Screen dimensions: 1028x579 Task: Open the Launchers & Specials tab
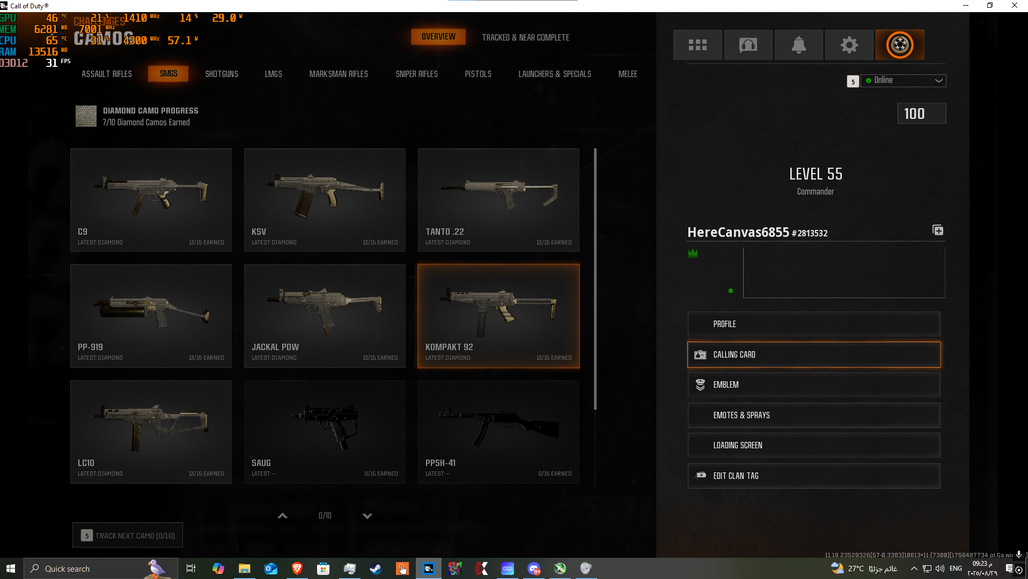point(555,74)
